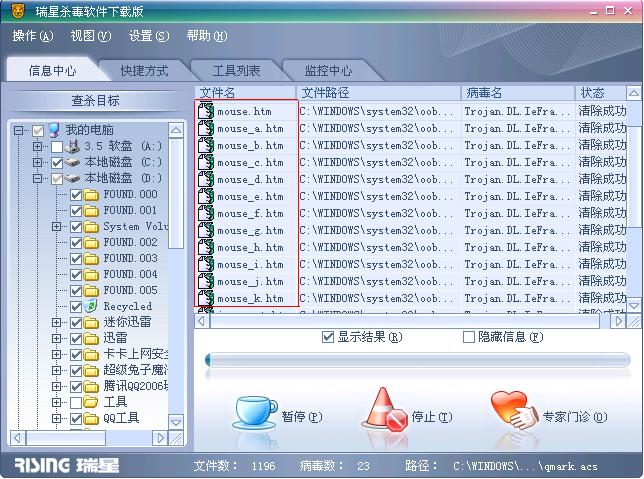Screen dimensions: 644x479
Task: Check the 工具 folder checkbox
Action: point(76,402)
